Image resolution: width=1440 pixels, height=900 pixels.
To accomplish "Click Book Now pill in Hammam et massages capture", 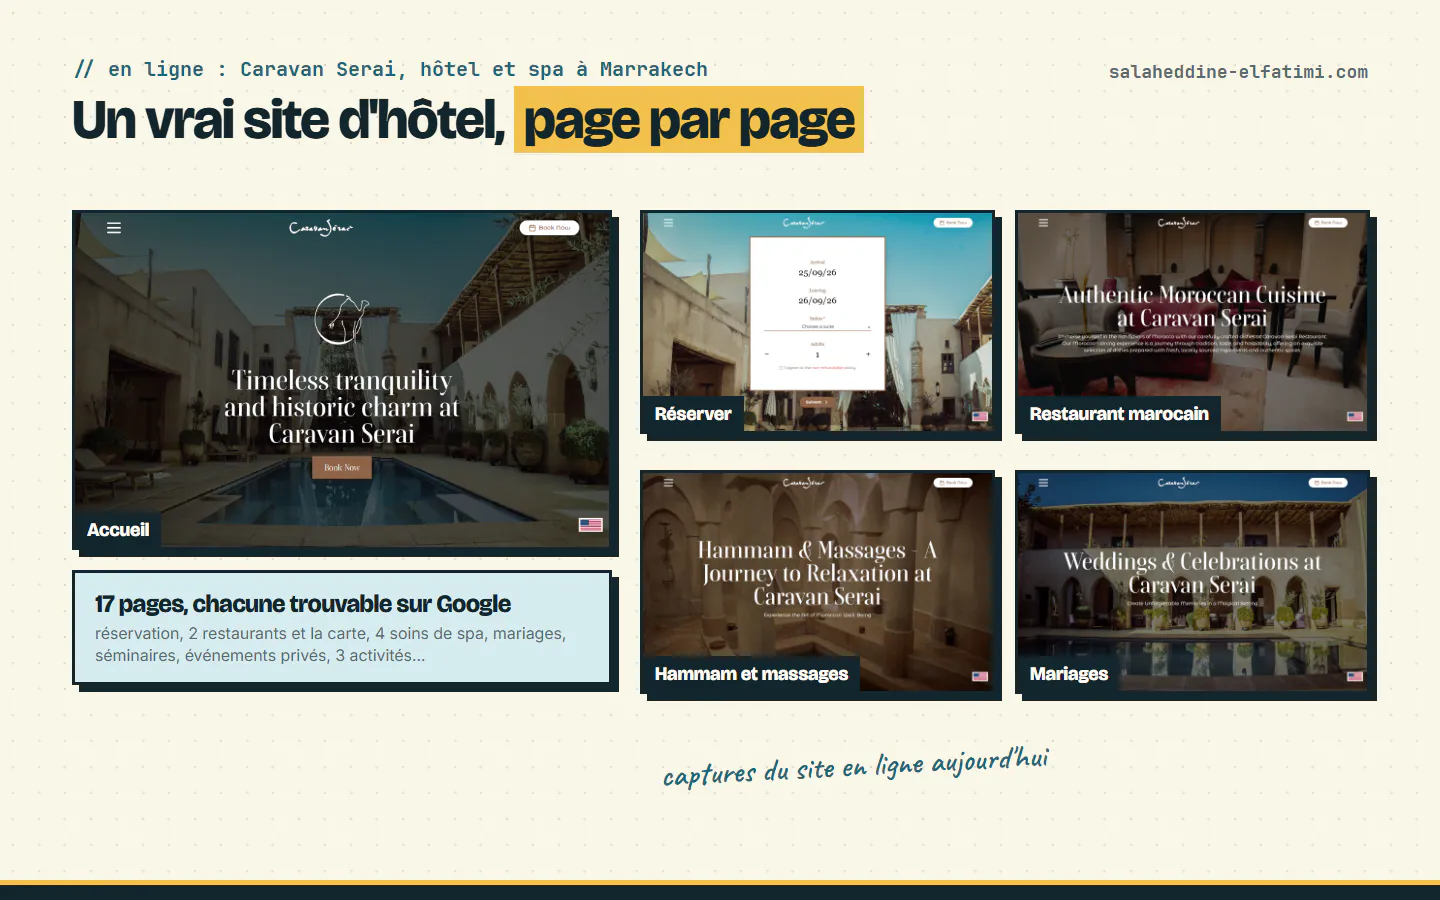I will point(953,483).
